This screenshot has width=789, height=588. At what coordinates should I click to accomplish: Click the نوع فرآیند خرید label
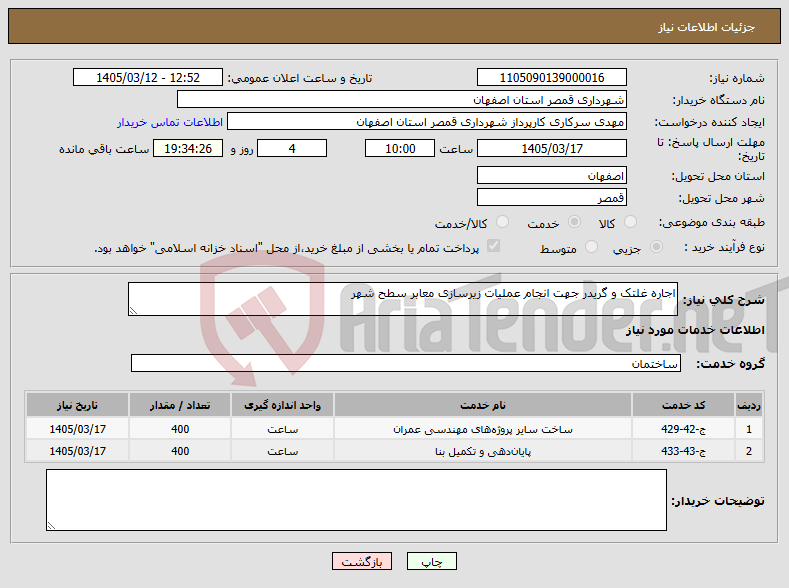(x=724, y=247)
